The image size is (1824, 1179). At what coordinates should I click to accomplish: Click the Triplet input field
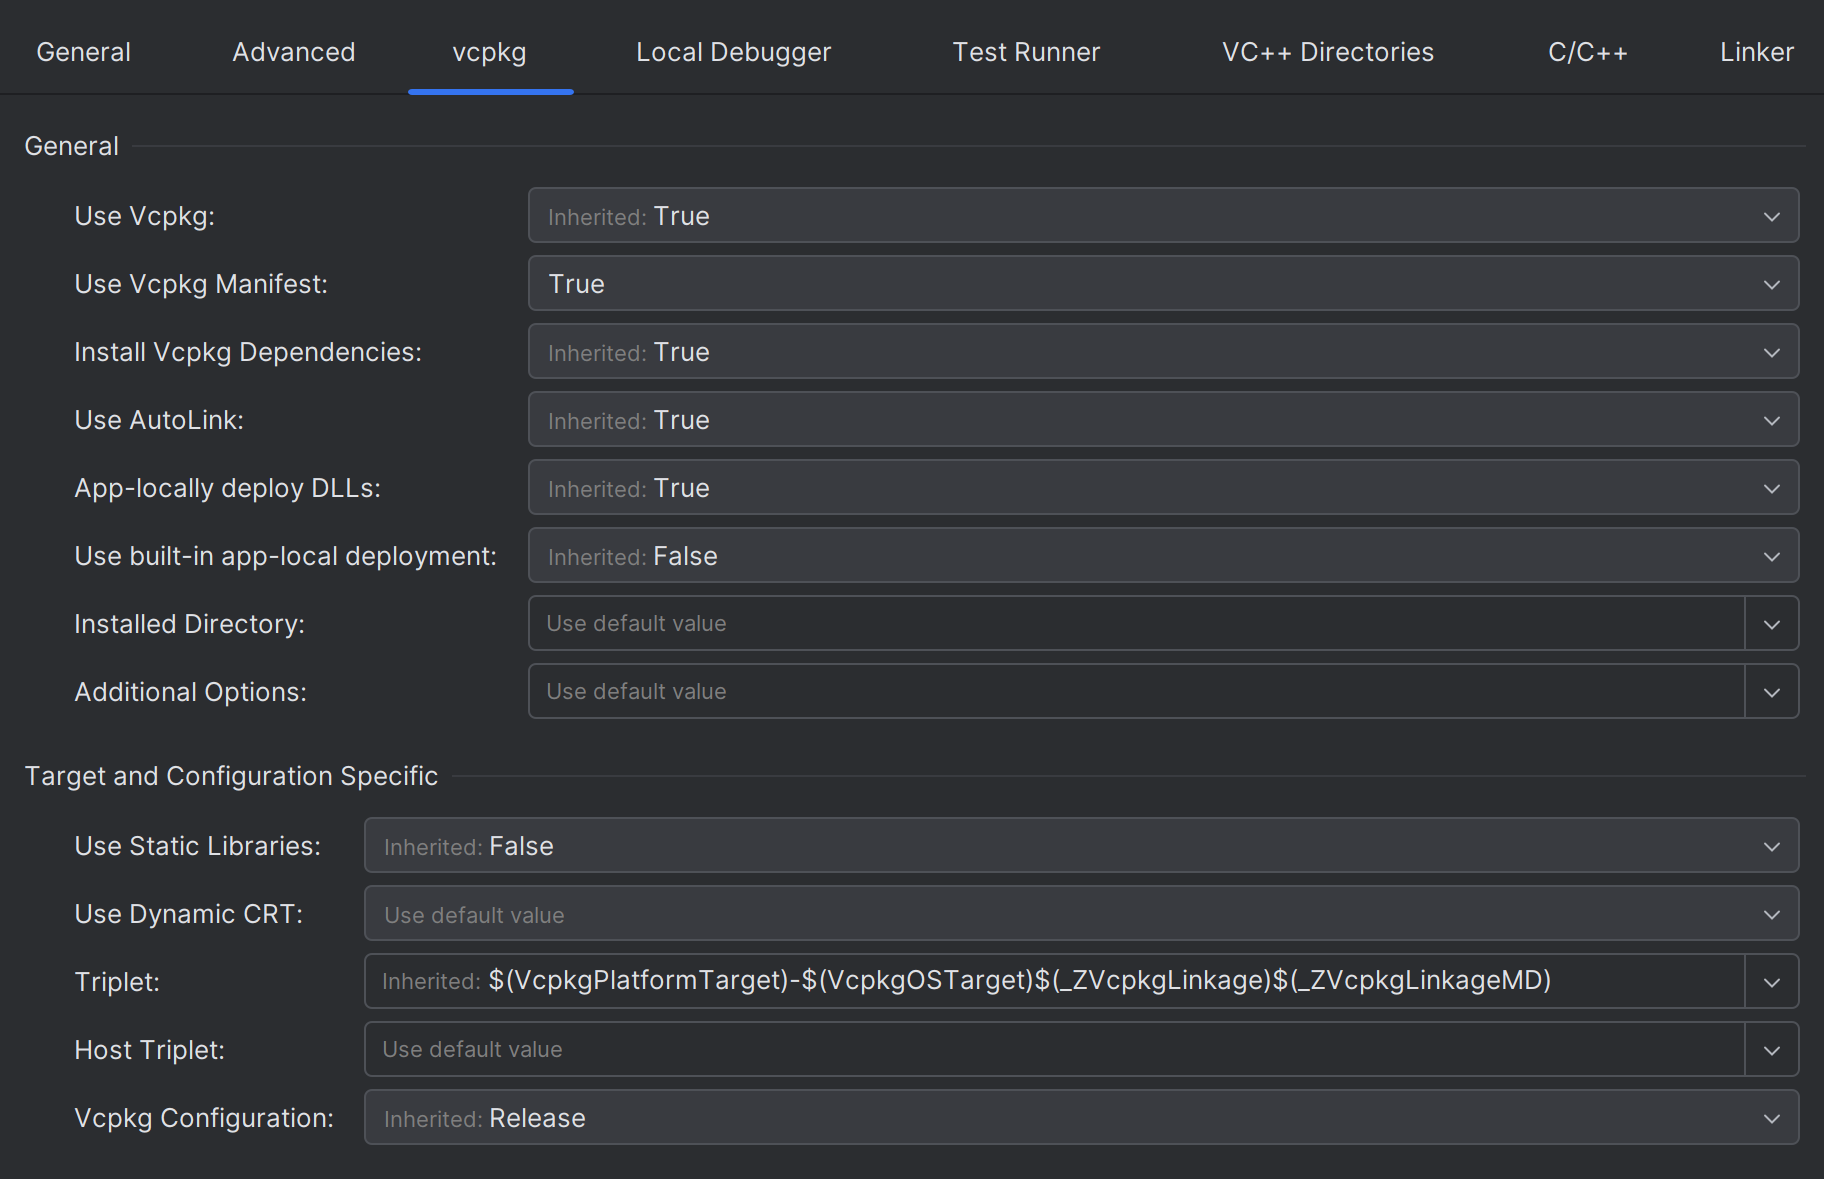tap(1054, 981)
